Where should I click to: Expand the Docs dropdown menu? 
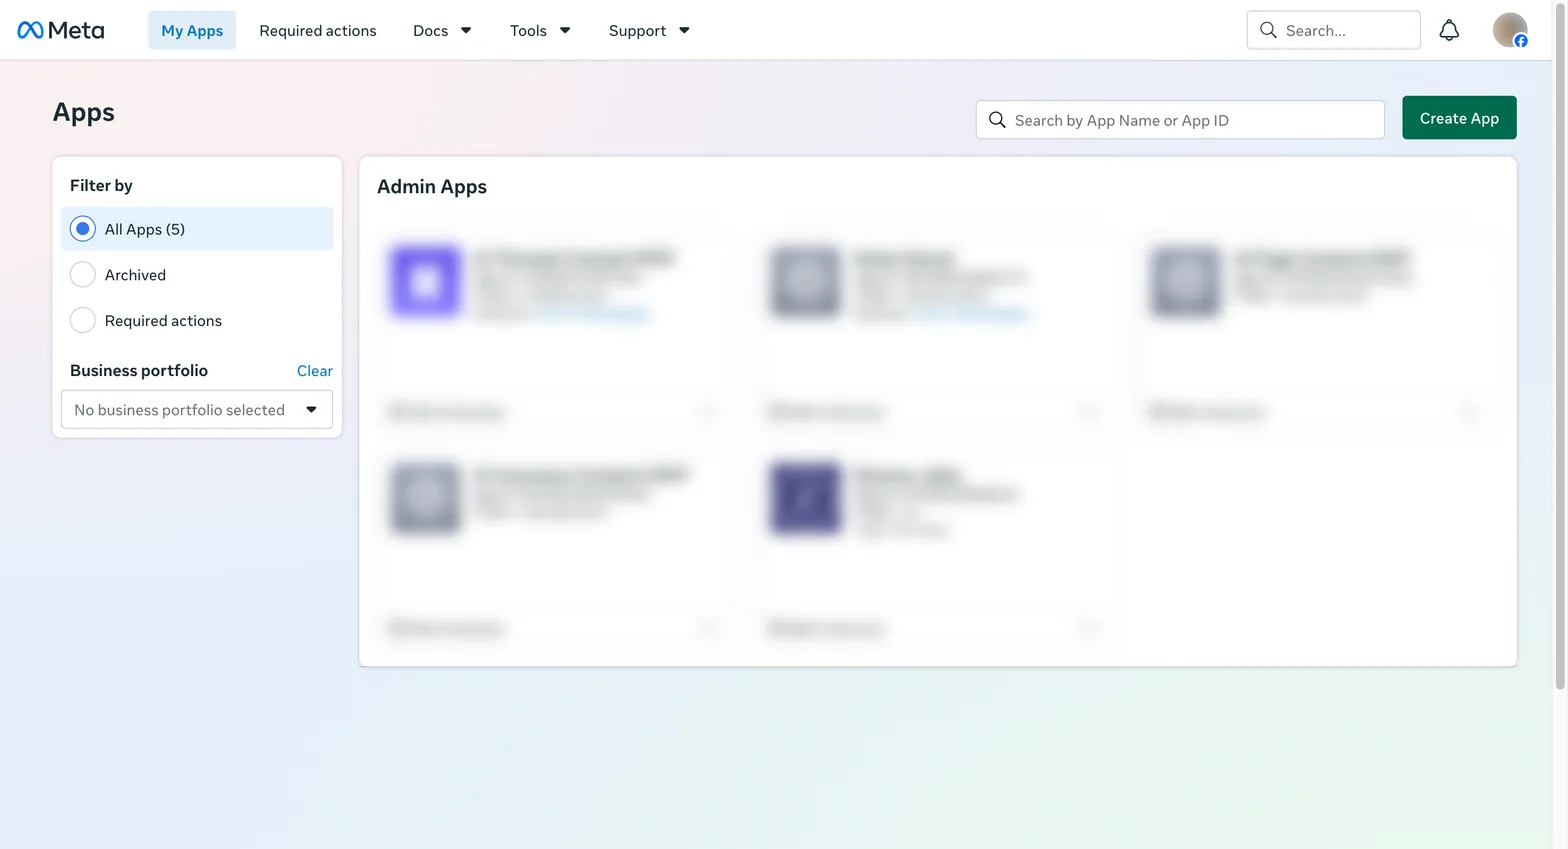(x=442, y=30)
